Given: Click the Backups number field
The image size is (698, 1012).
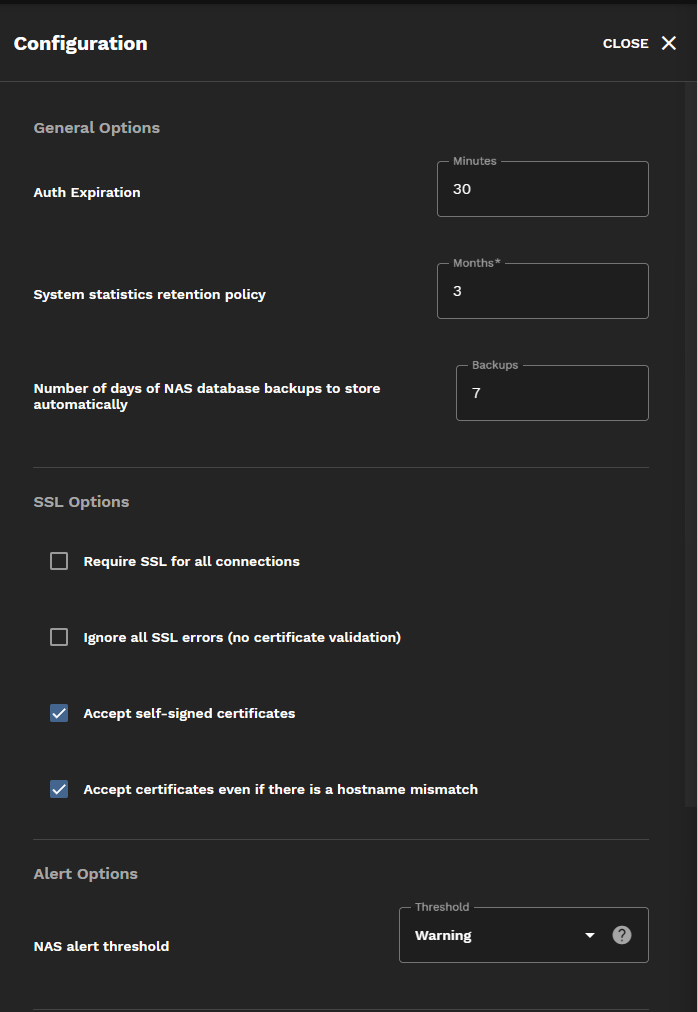Looking at the screenshot, I should pyautogui.click(x=551, y=392).
